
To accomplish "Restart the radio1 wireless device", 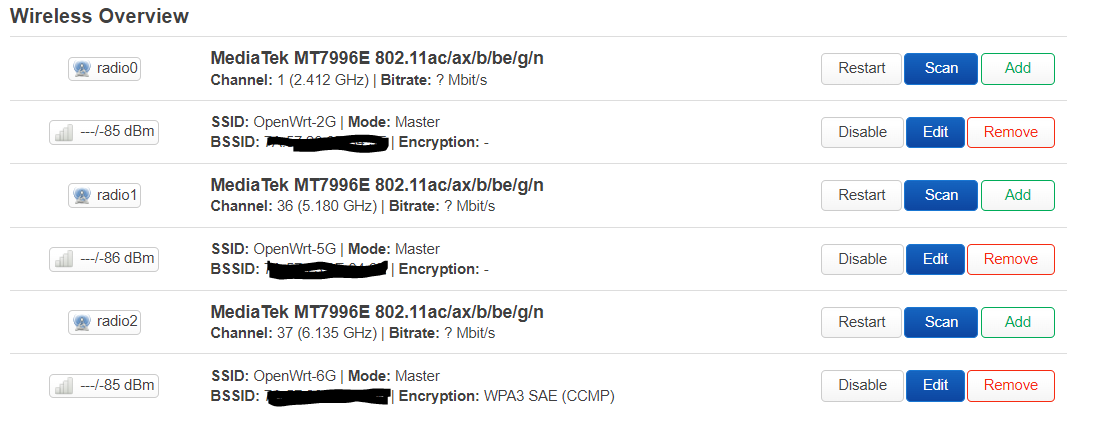I will tap(861, 195).
